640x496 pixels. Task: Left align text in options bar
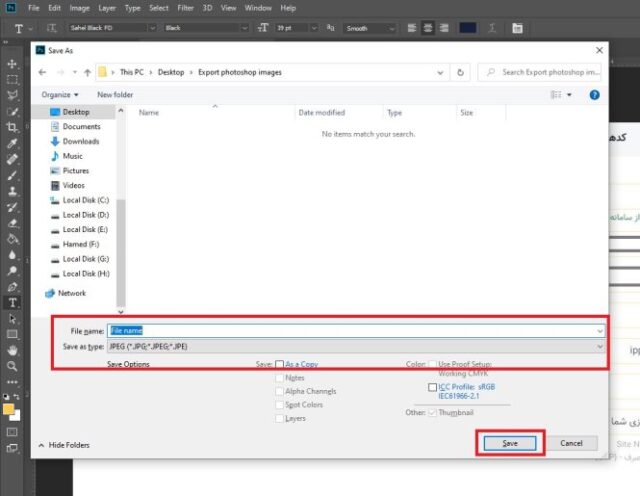[412, 28]
